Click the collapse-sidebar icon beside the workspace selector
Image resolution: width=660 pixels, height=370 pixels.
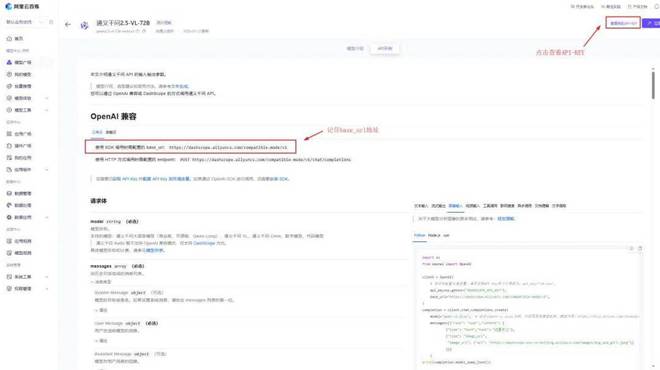pyautogui.click(x=51, y=22)
